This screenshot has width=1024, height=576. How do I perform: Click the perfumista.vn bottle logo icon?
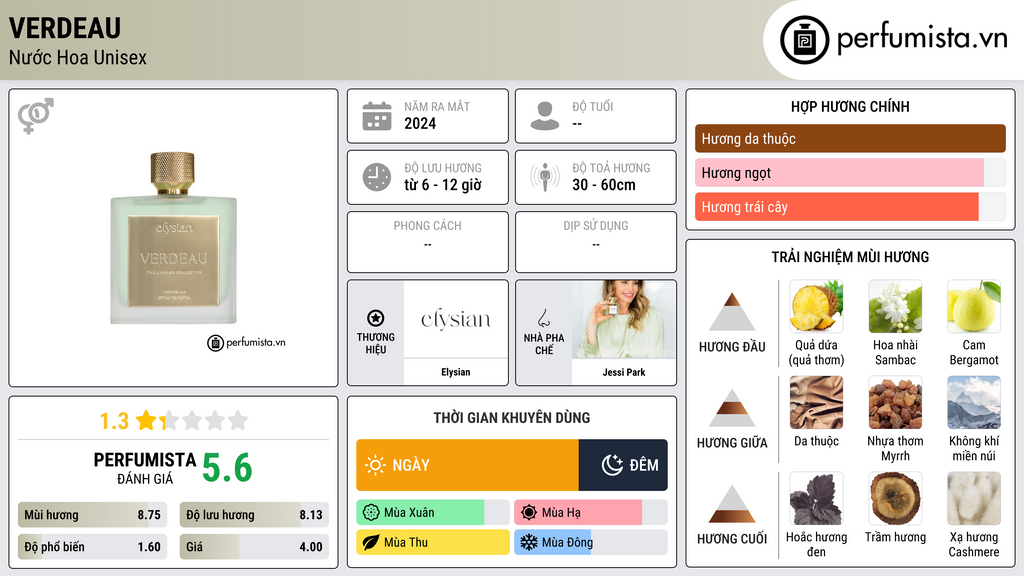(x=804, y=40)
